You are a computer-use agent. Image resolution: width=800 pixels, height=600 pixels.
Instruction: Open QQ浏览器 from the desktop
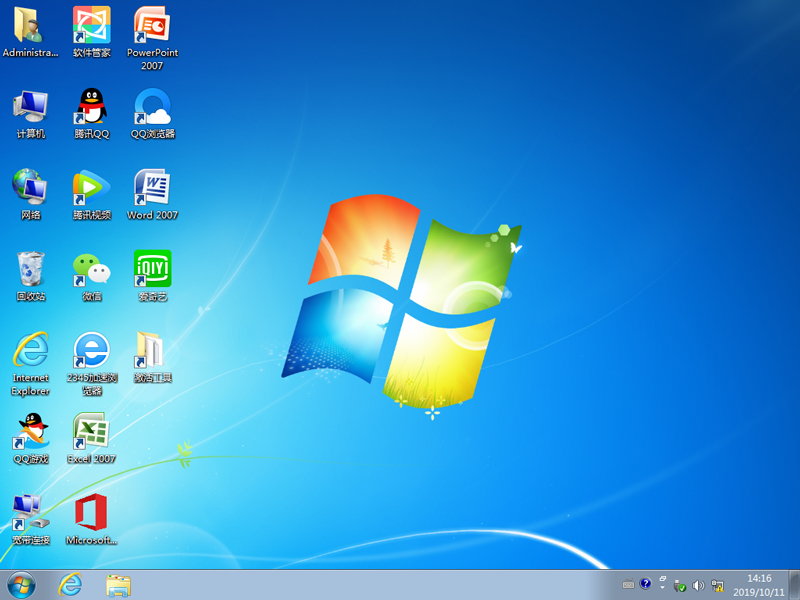152,110
